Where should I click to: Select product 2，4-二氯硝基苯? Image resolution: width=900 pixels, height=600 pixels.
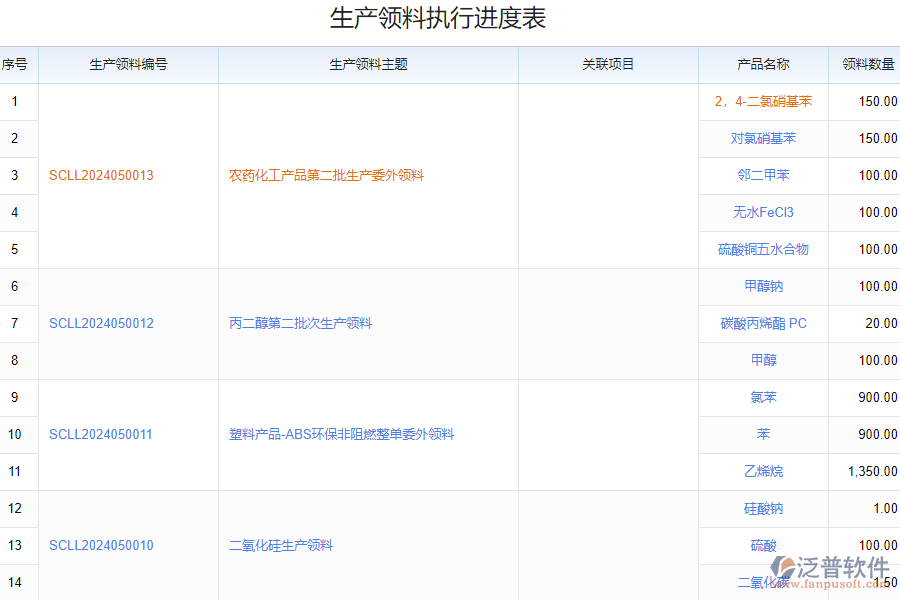coord(763,102)
